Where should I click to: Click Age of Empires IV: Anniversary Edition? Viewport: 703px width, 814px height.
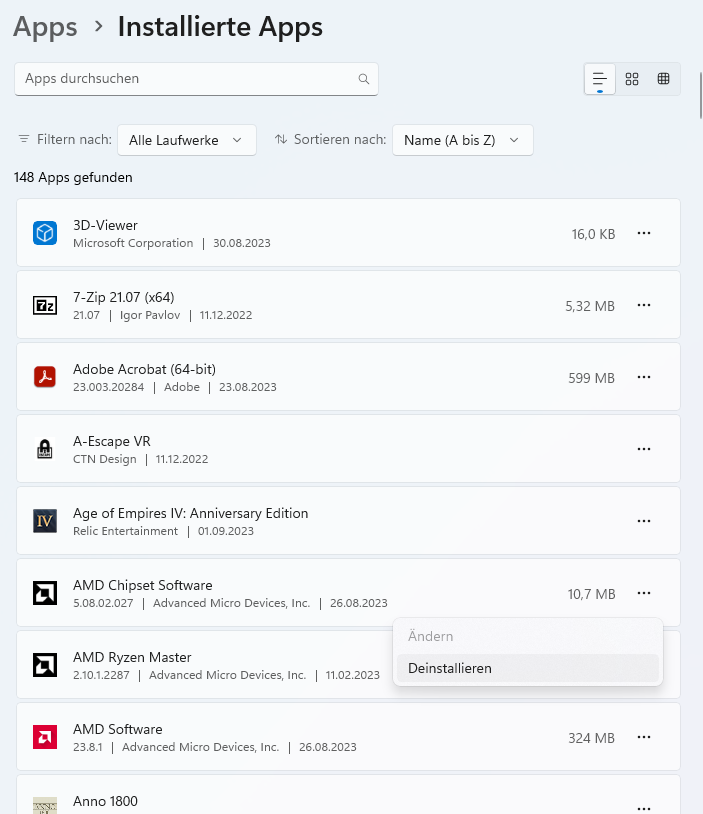(x=191, y=513)
